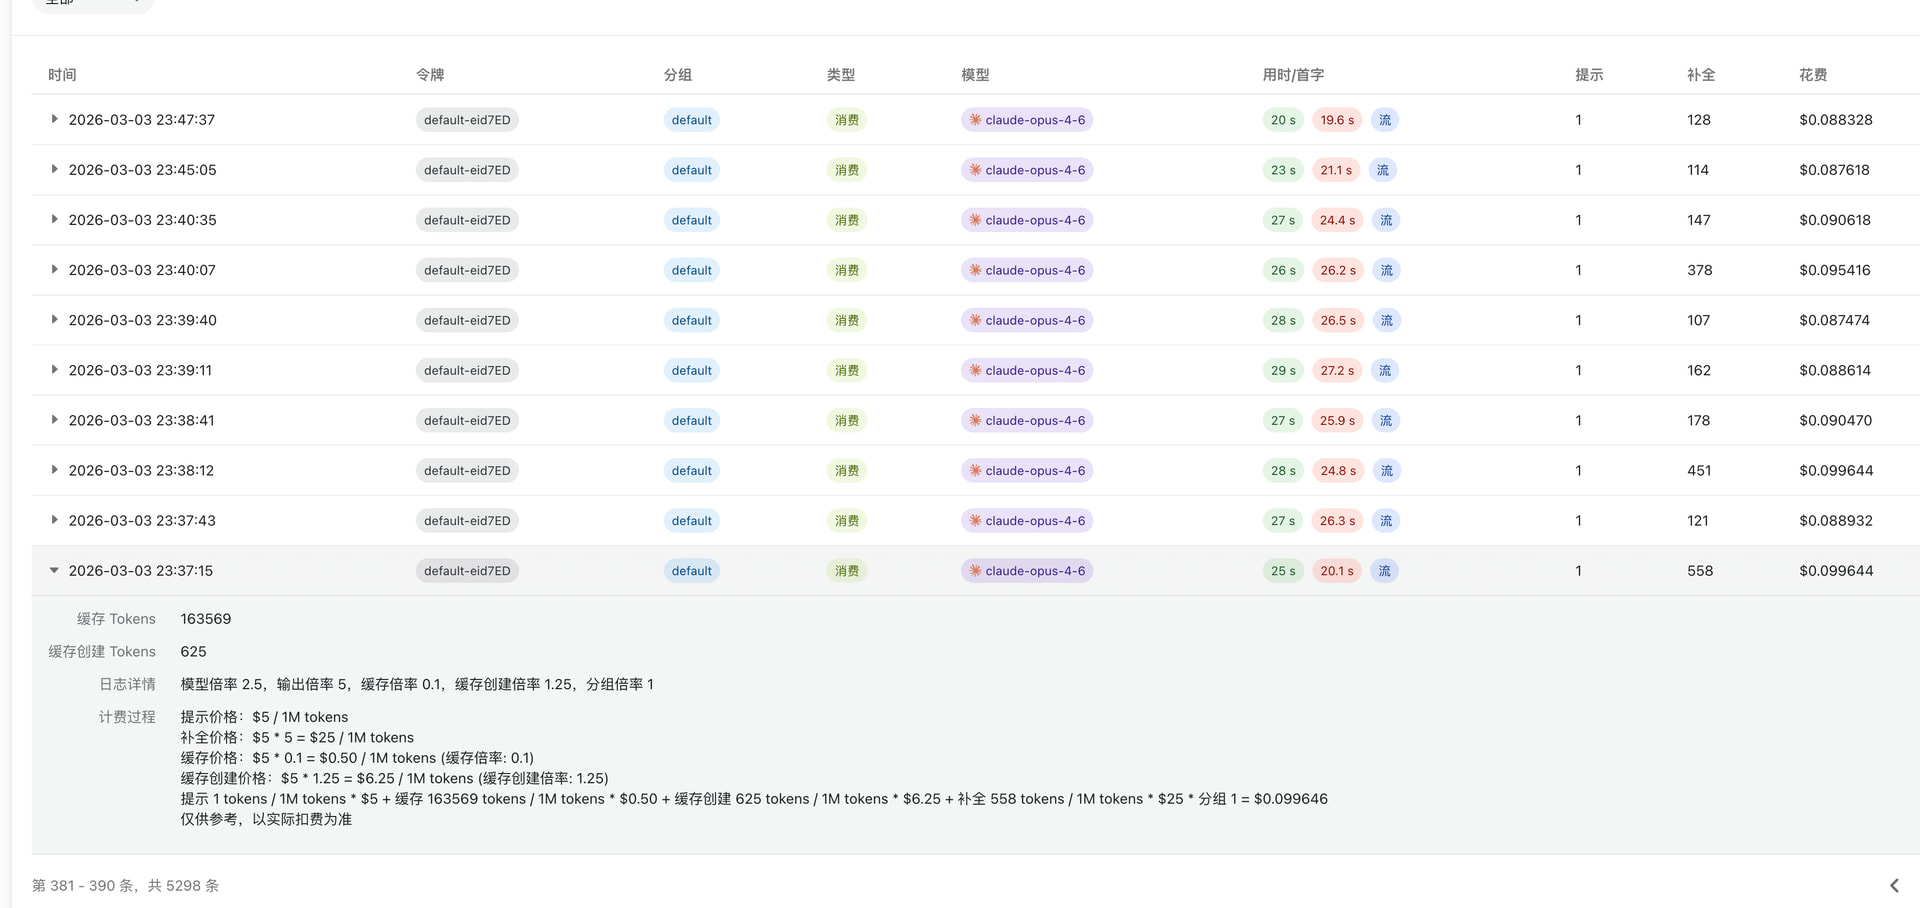Click the 流 stream badge at 23:39:40
Viewport: 1920px width, 908px height.
click(1386, 320)
